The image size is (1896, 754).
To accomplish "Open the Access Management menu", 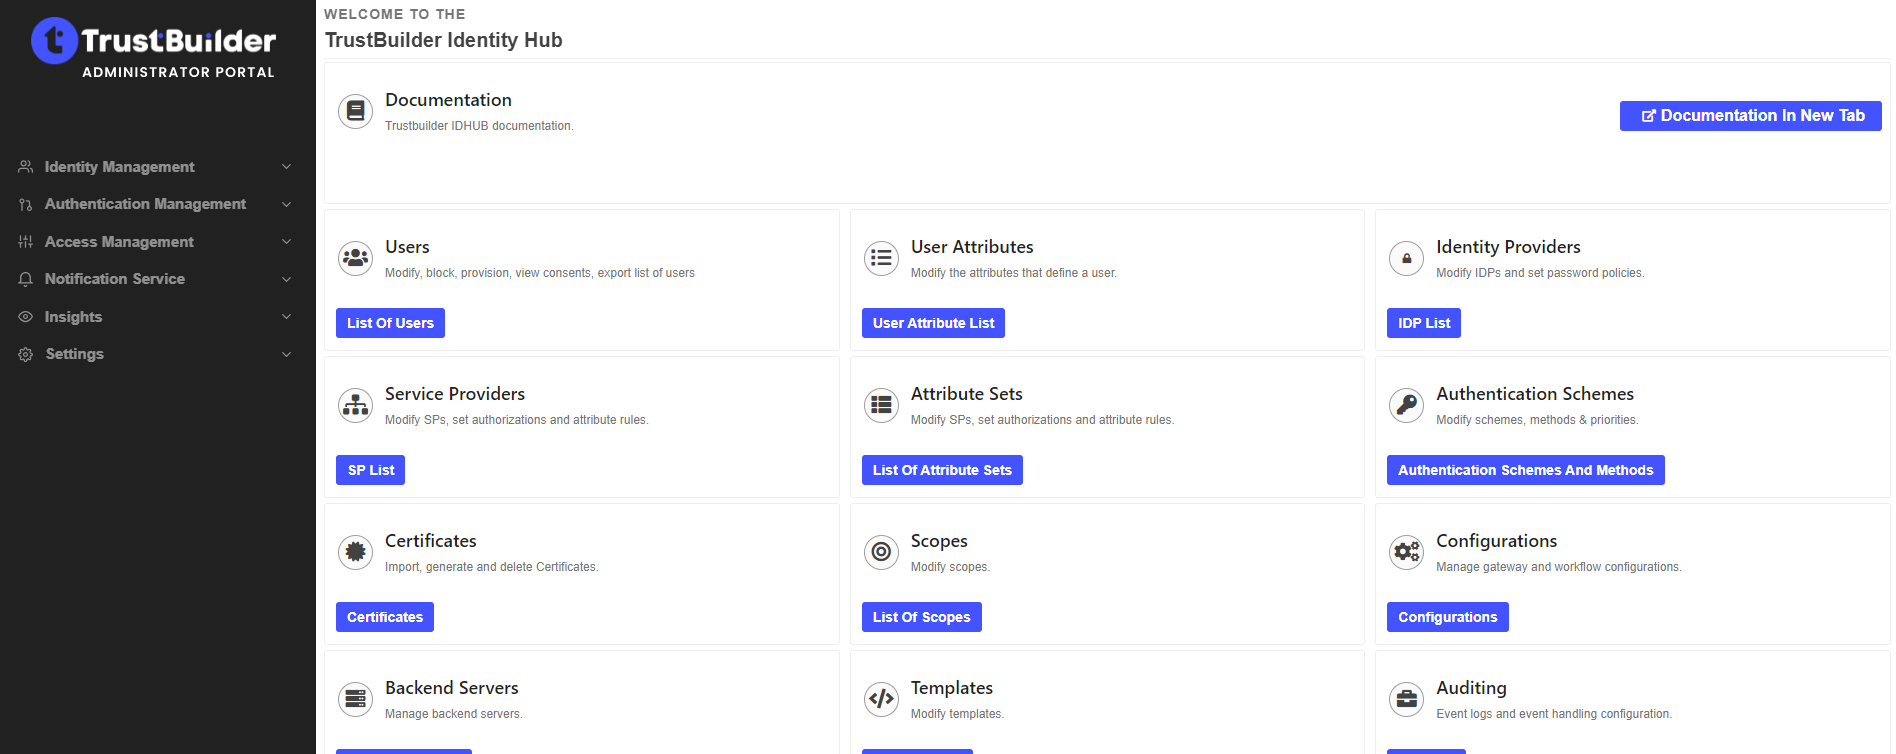I will (x=119, y=242).
